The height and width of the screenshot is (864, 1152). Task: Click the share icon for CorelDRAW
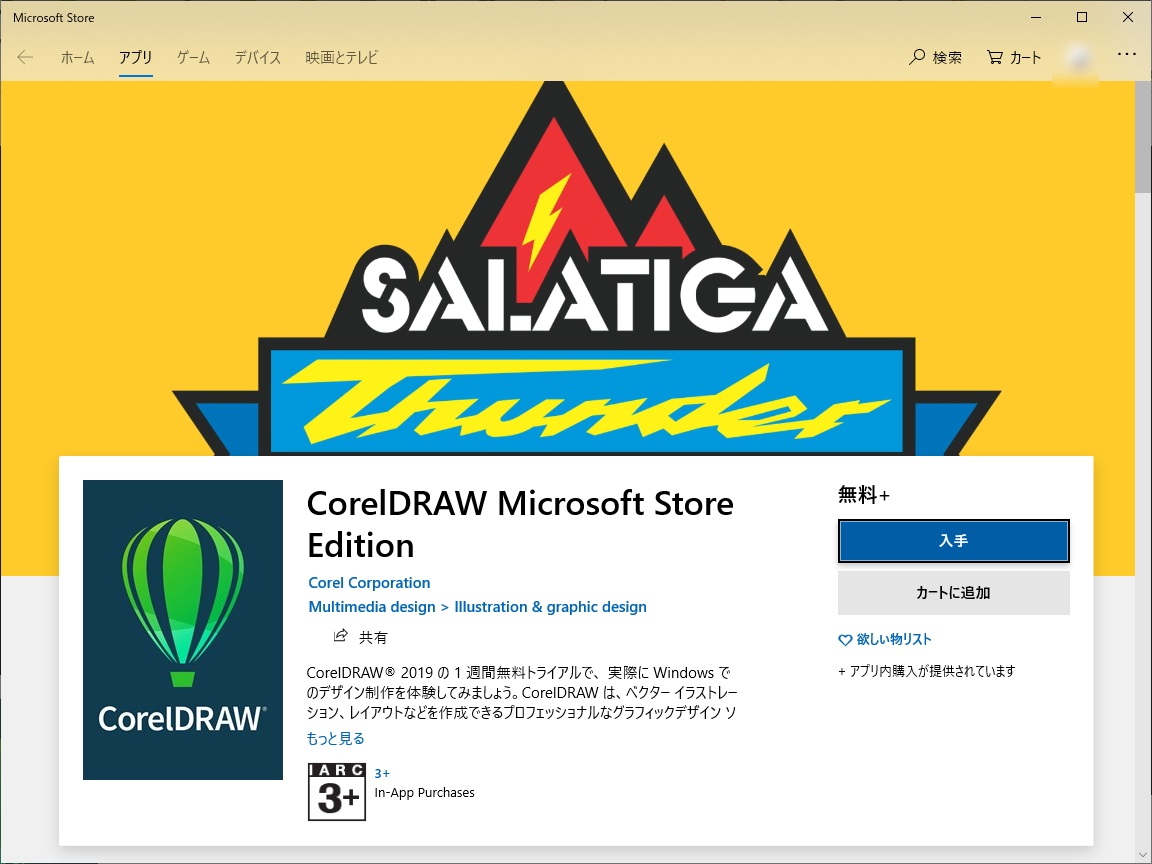(x=340, y=636)
